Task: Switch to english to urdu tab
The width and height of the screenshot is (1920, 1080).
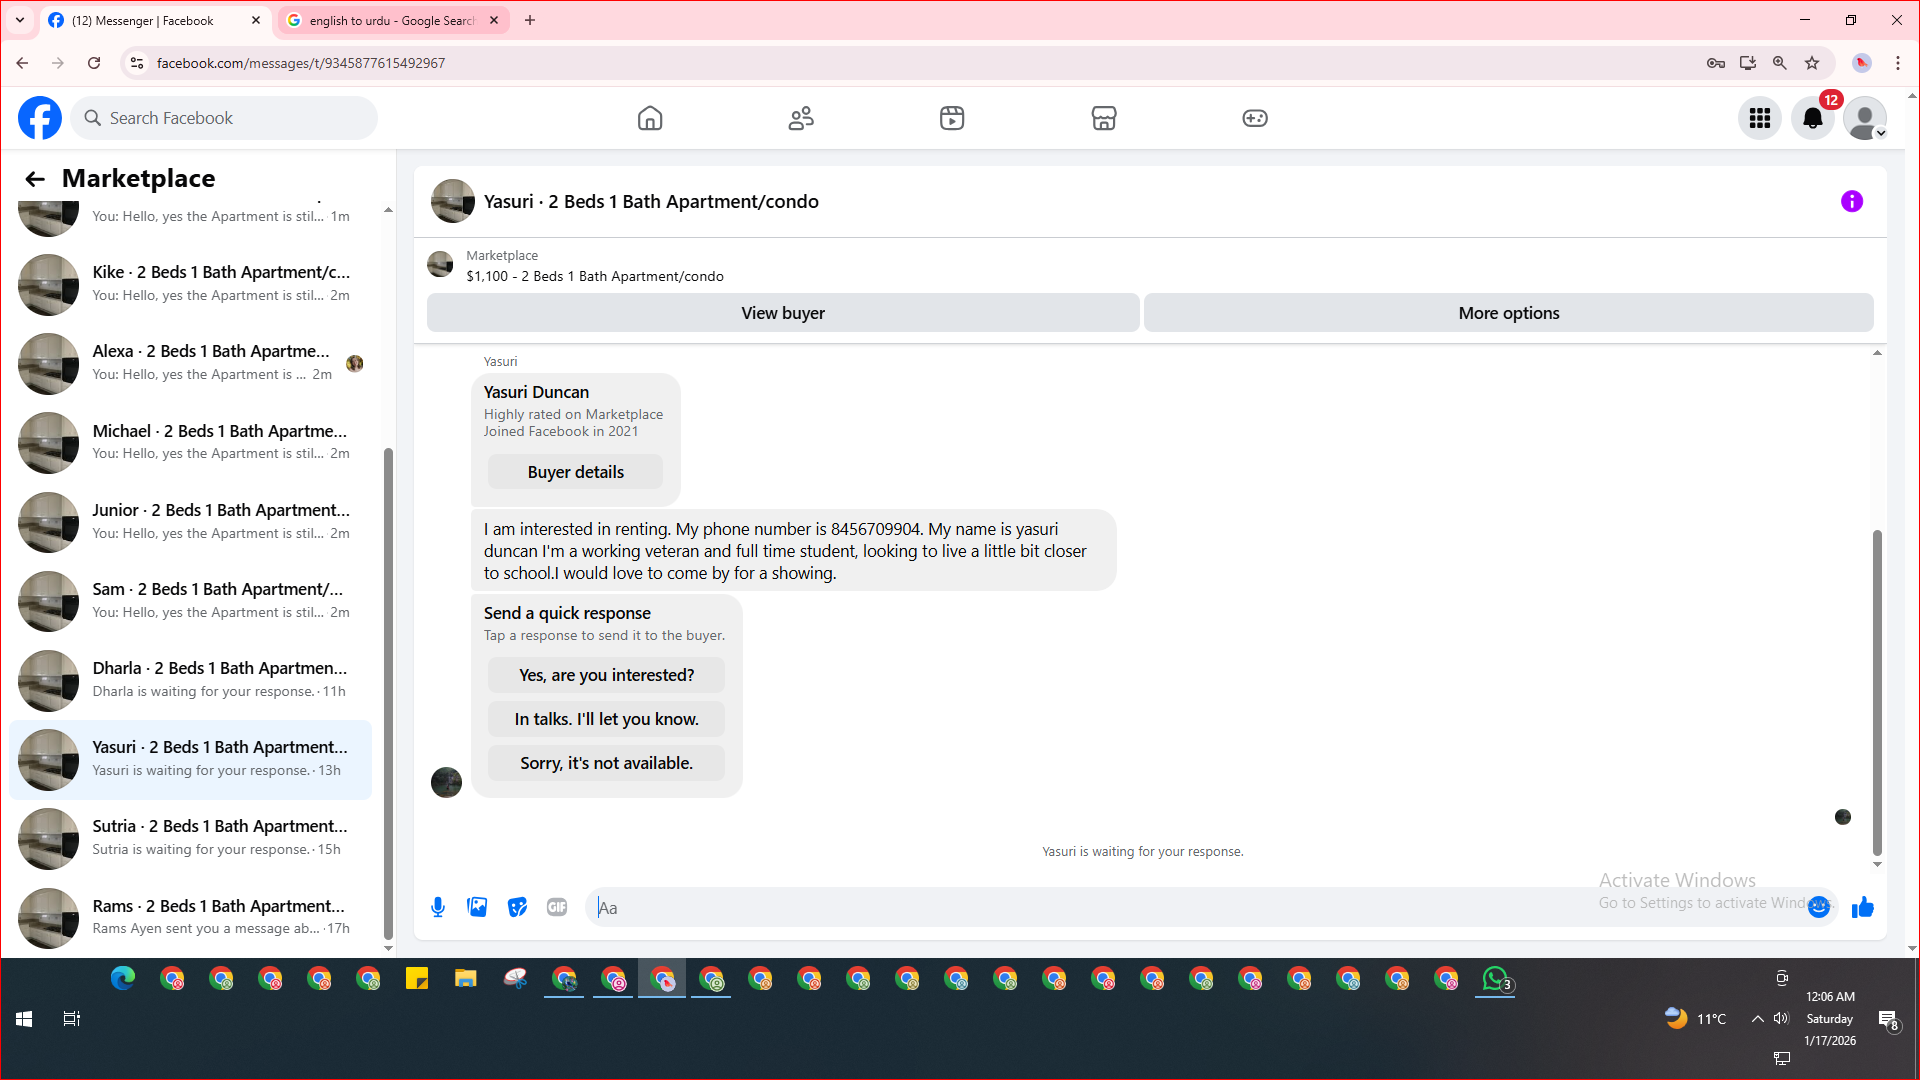Action: point(390,20)
